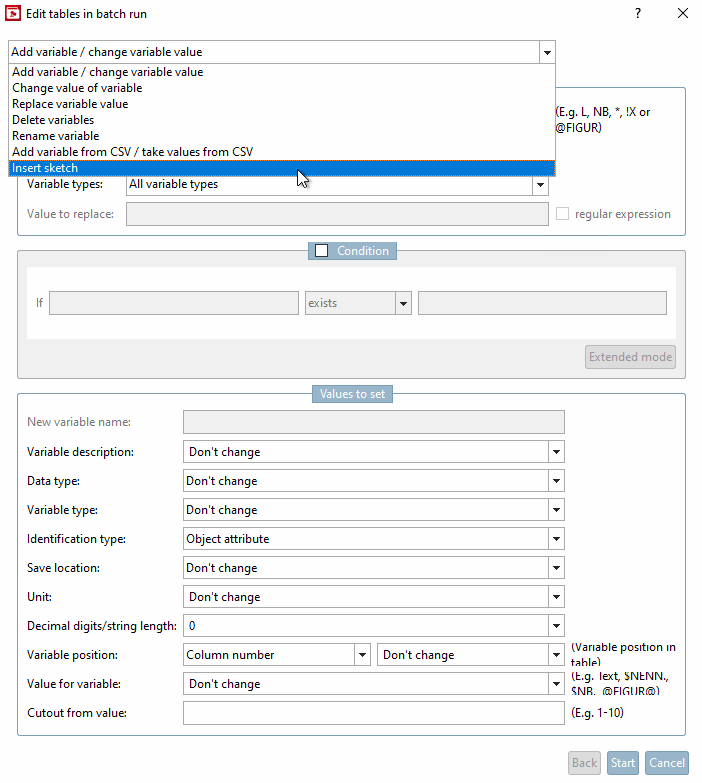Enable the Condition checkbox
Image resolution: width=702 pixels, height=783 pixels.
point(322,251)
